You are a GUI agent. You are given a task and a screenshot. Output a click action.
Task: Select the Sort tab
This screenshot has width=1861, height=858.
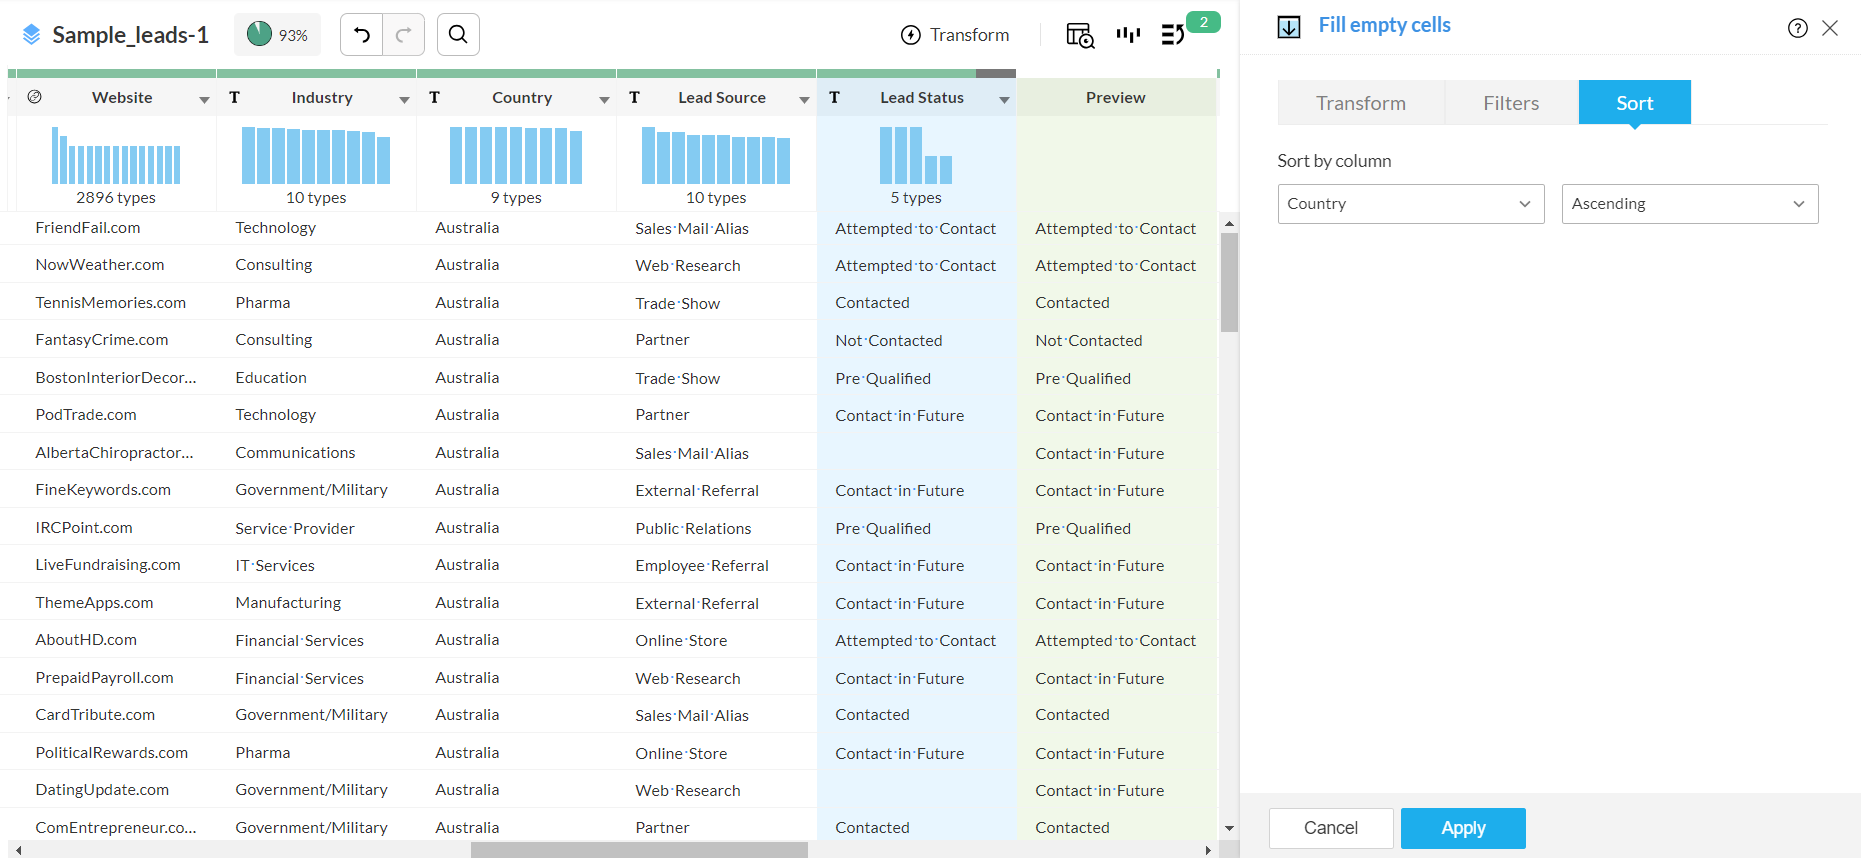[x=1634, y=103]
